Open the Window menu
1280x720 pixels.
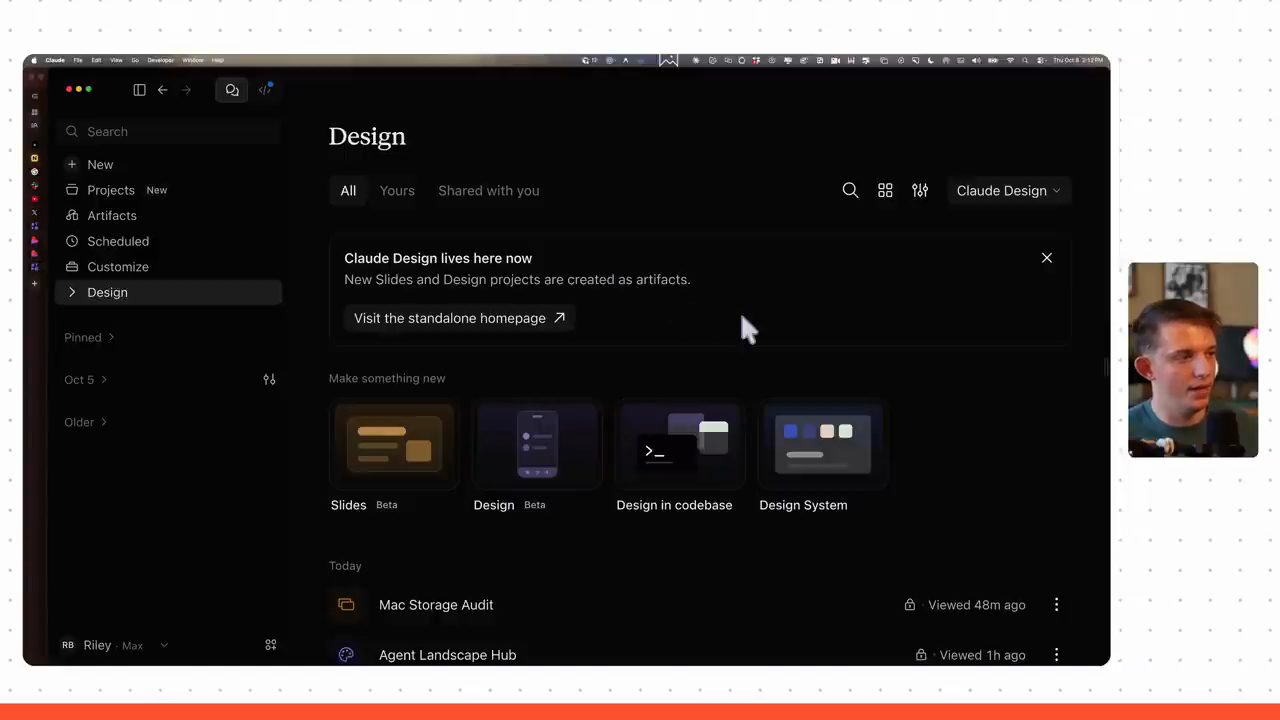click(x=193, y=60)
